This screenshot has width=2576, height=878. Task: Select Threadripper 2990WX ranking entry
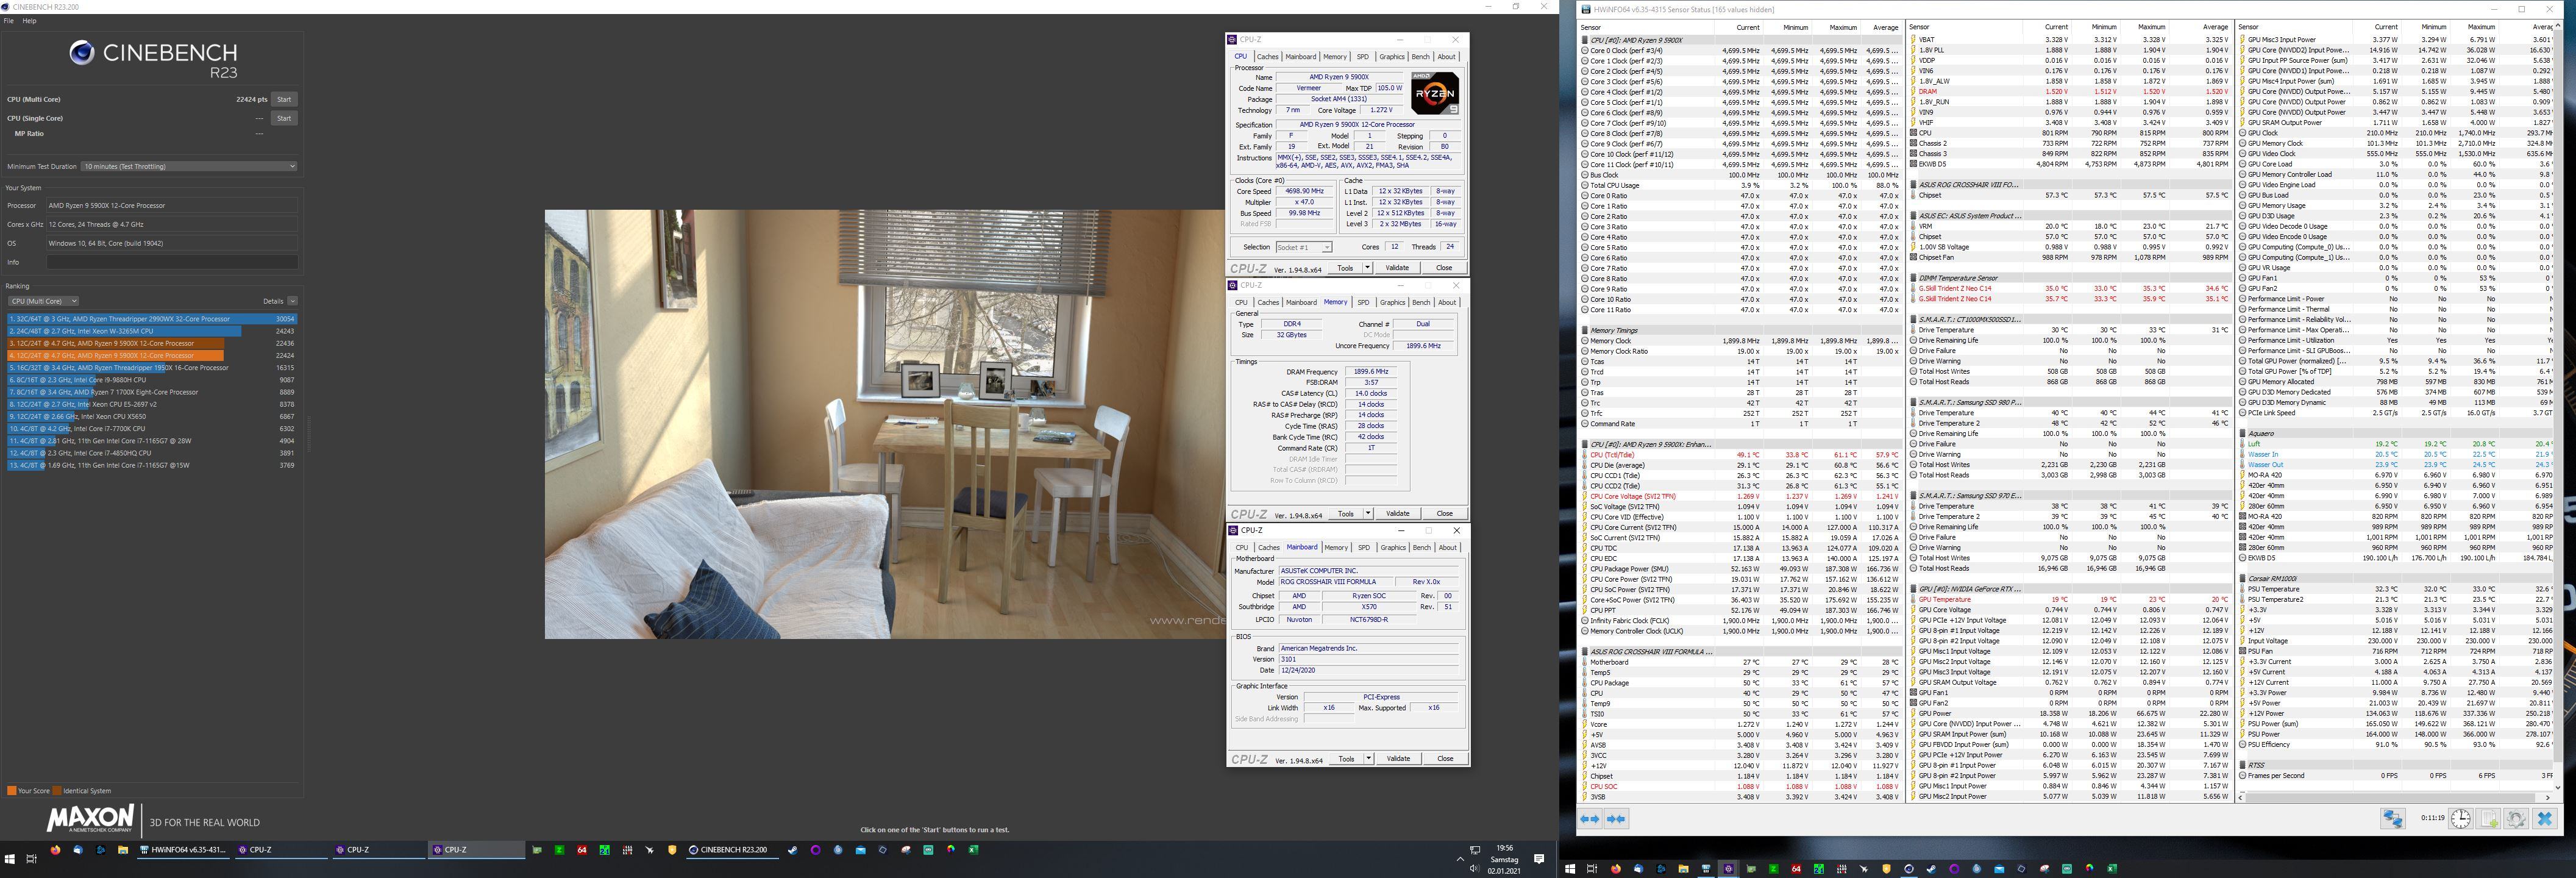[x=152, y=319]
